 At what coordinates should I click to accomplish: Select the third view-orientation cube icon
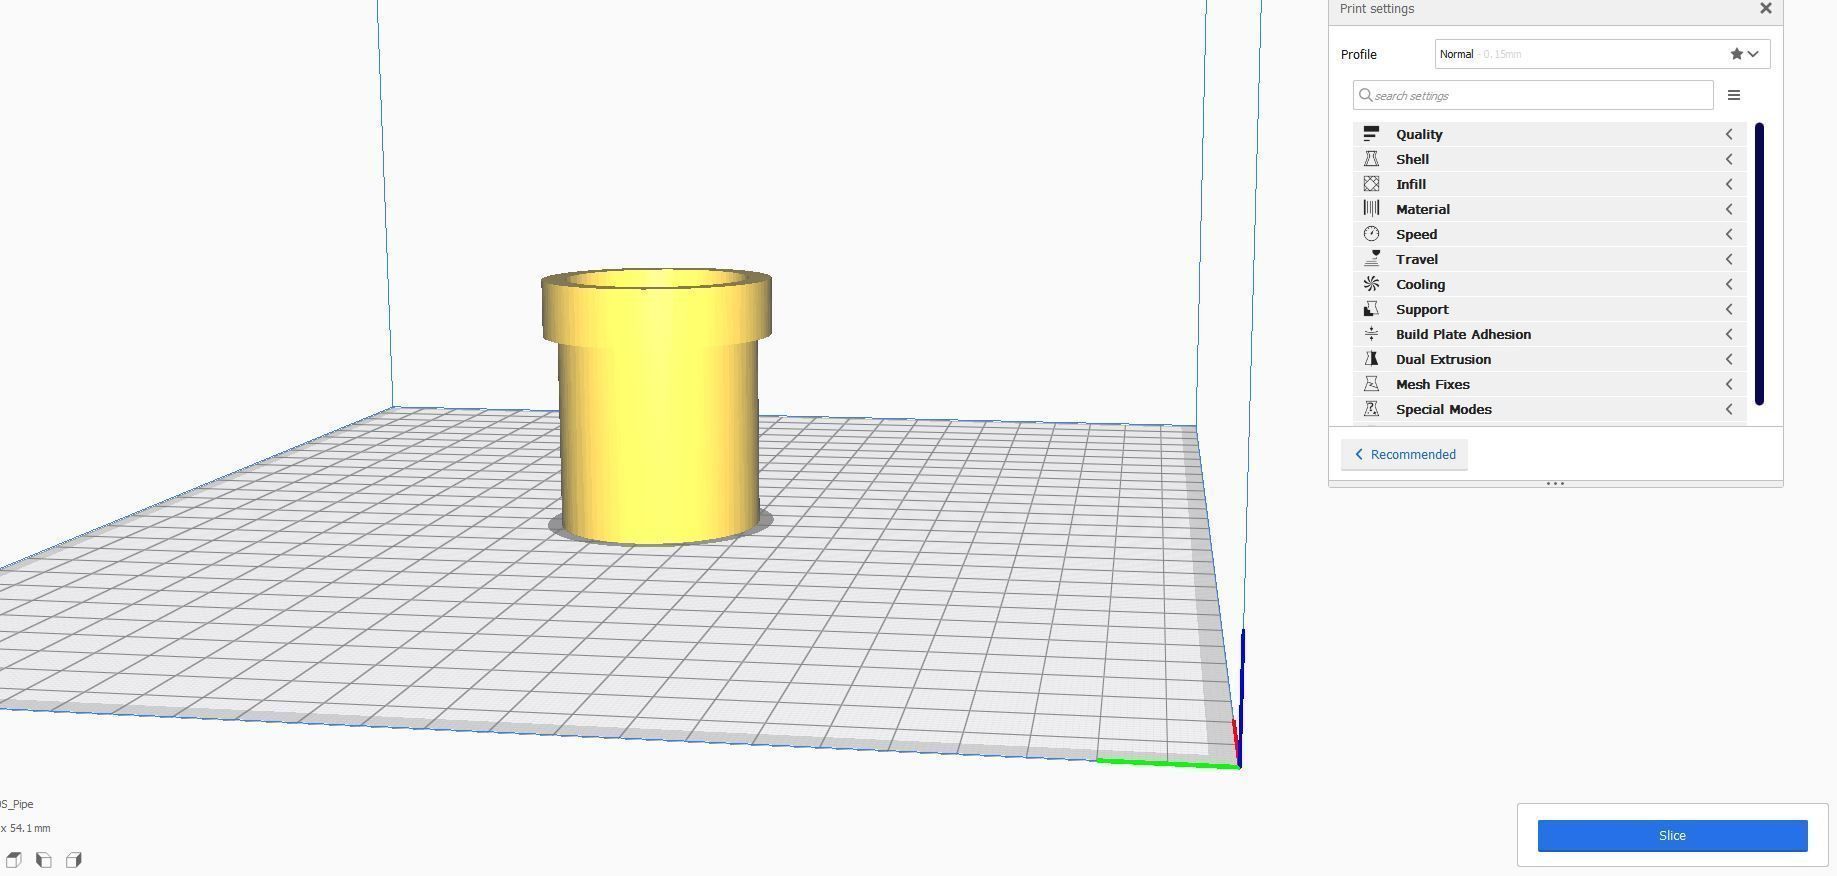click(x=74, y=860)
